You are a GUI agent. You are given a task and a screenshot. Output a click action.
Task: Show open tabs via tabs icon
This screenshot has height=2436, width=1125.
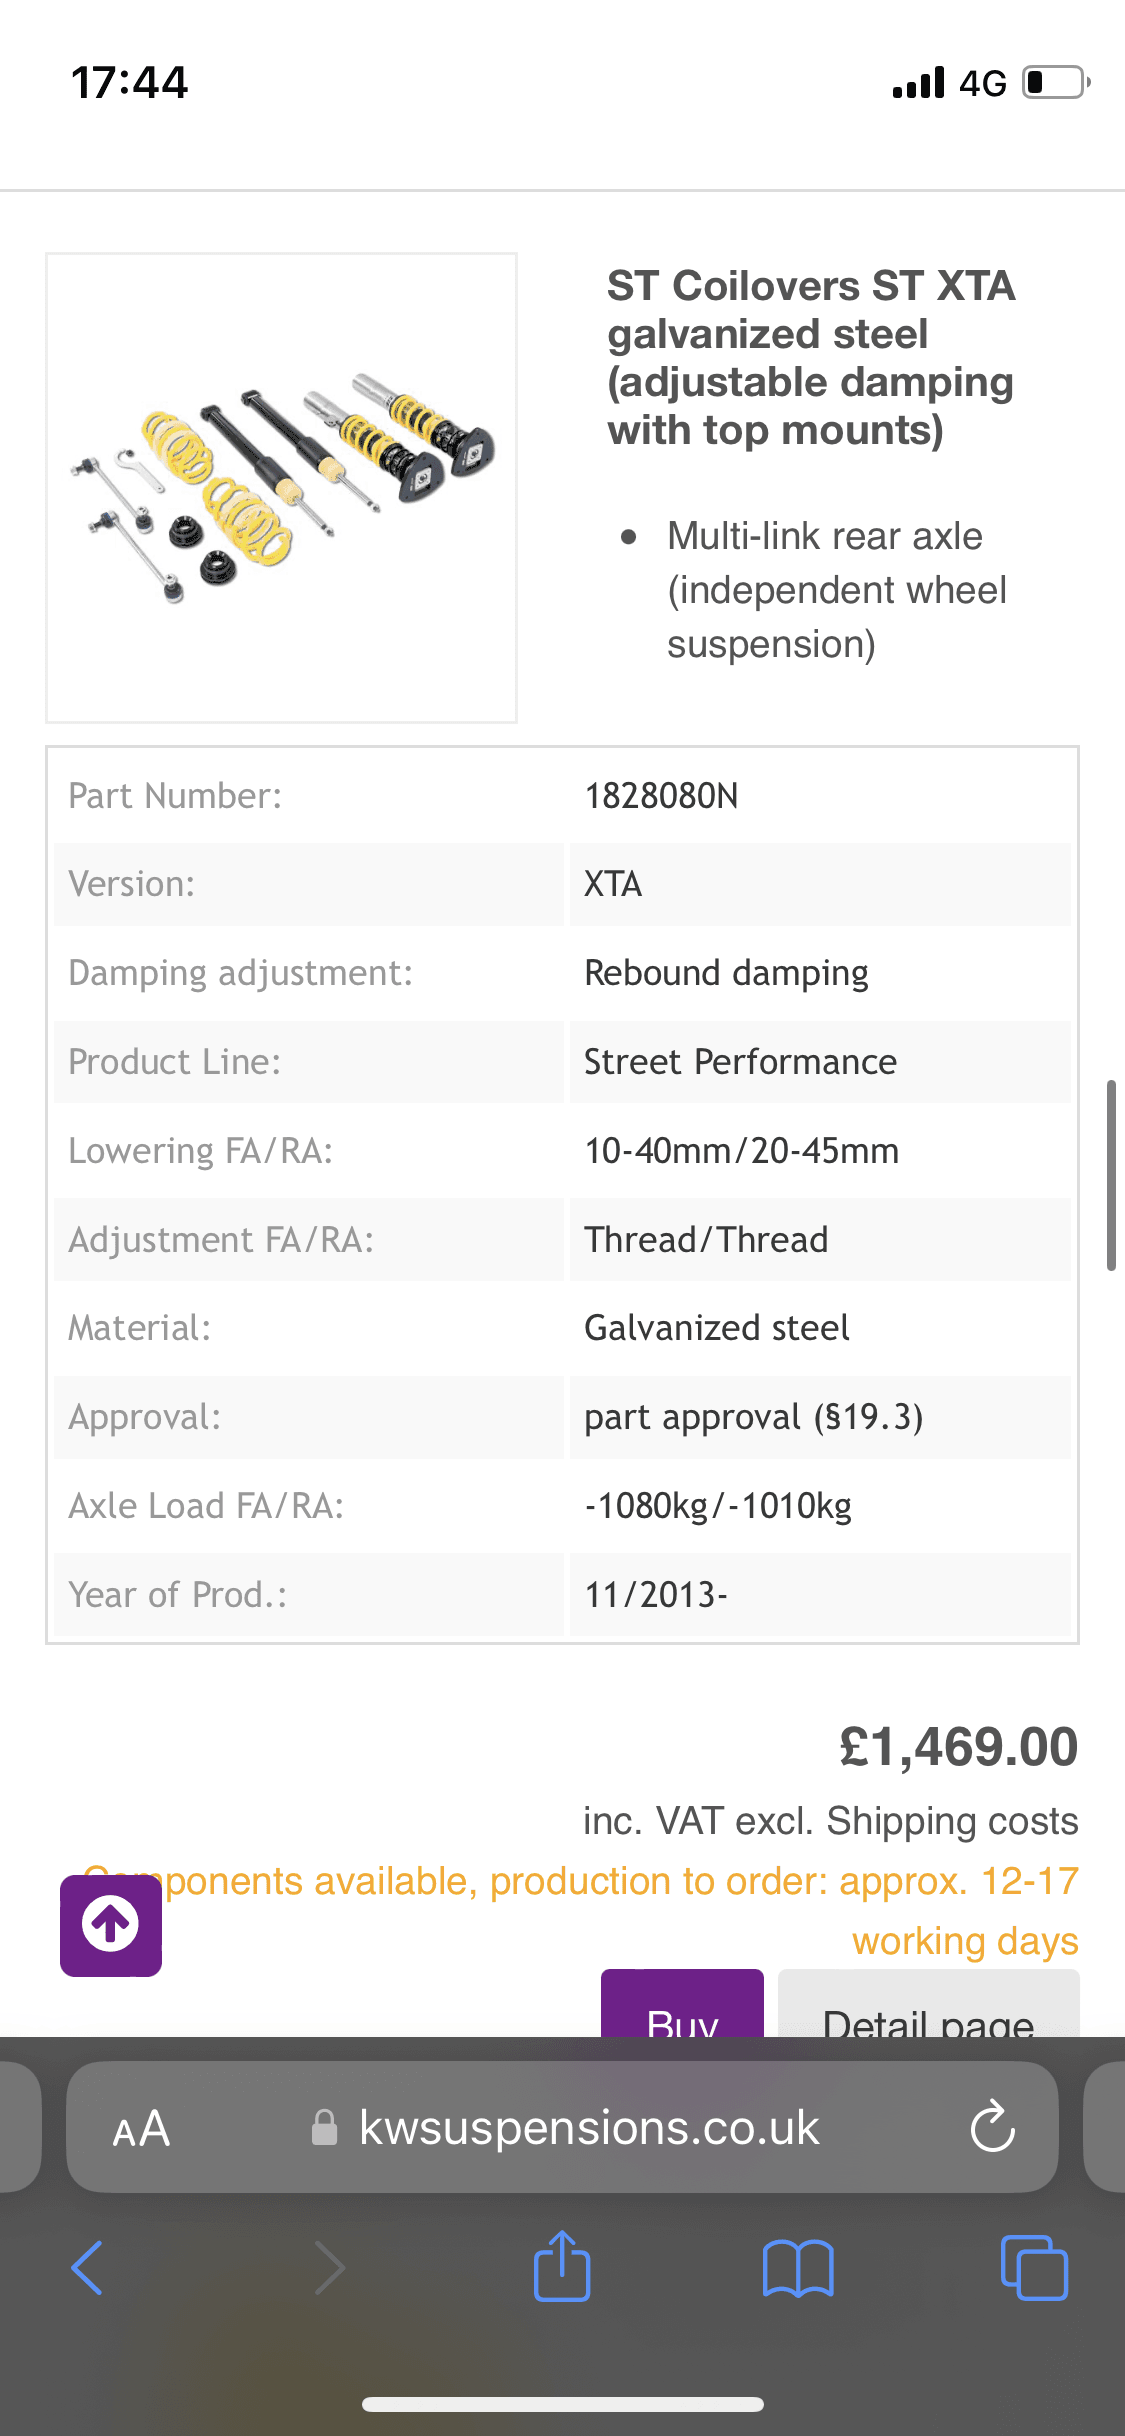tap(1034, 2267)
